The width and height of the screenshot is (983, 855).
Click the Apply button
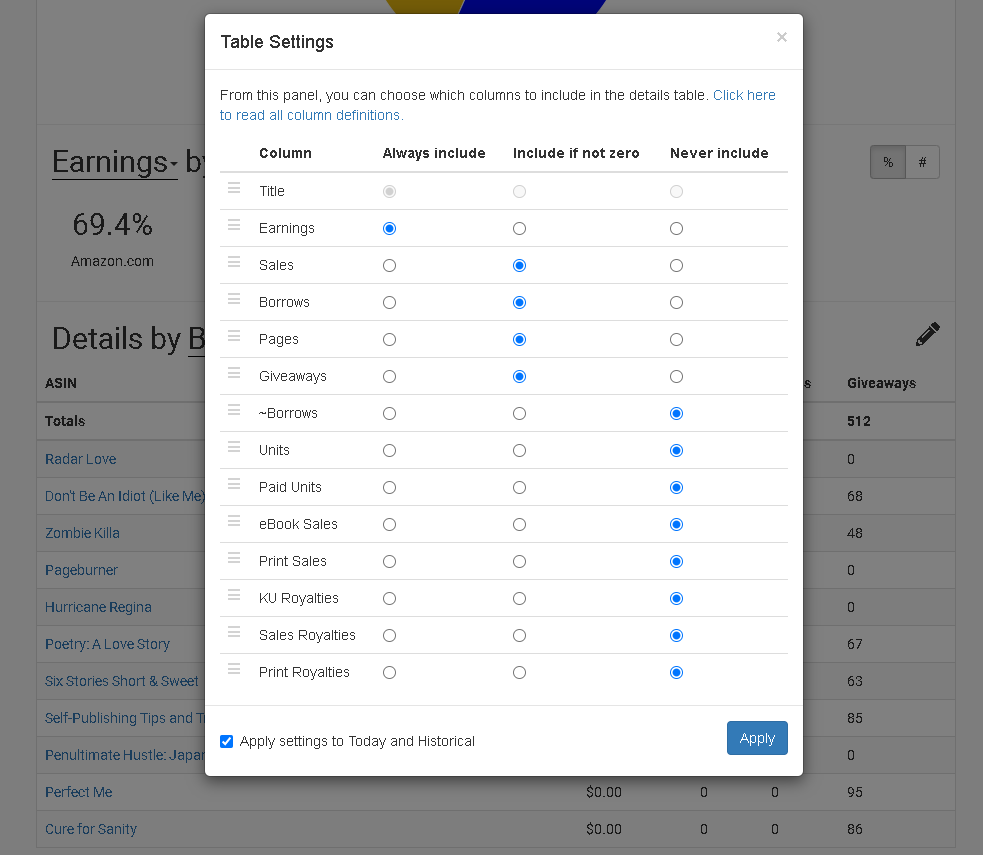(x=757, y=738)
